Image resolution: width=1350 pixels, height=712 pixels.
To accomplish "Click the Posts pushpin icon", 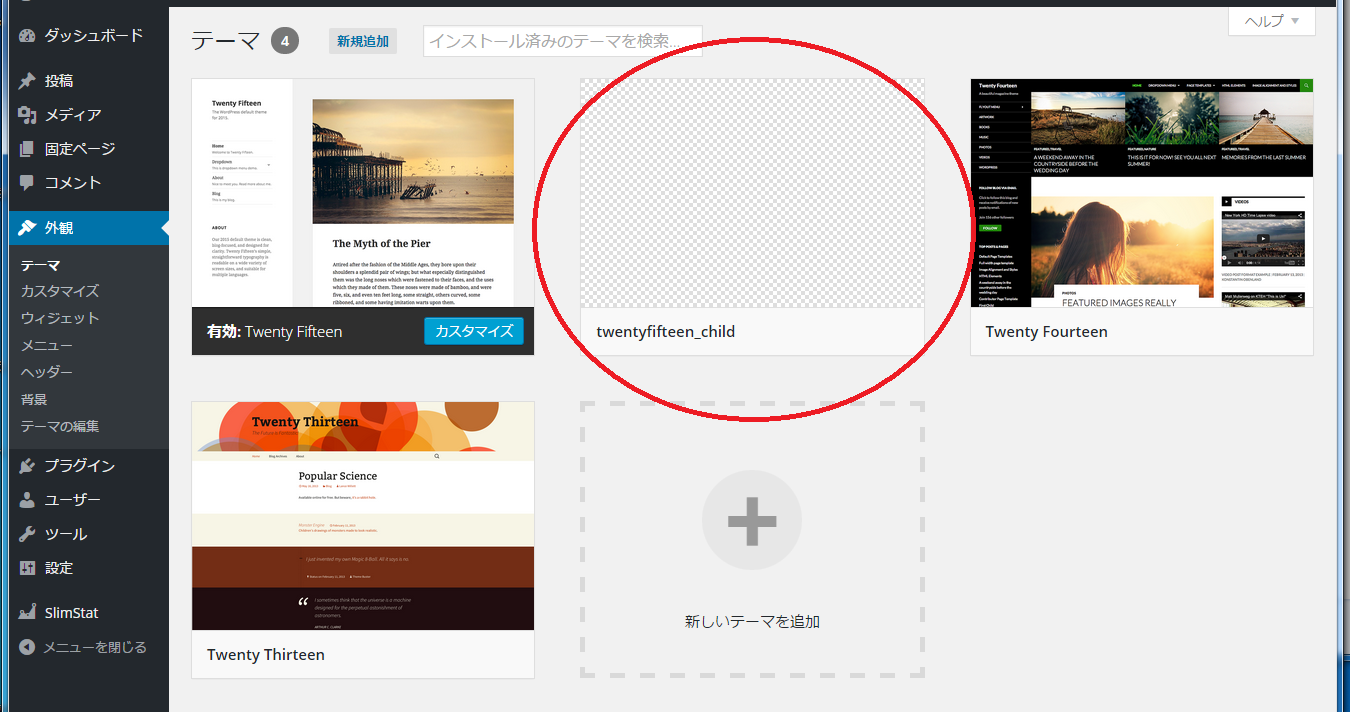I will click(27, 81).
